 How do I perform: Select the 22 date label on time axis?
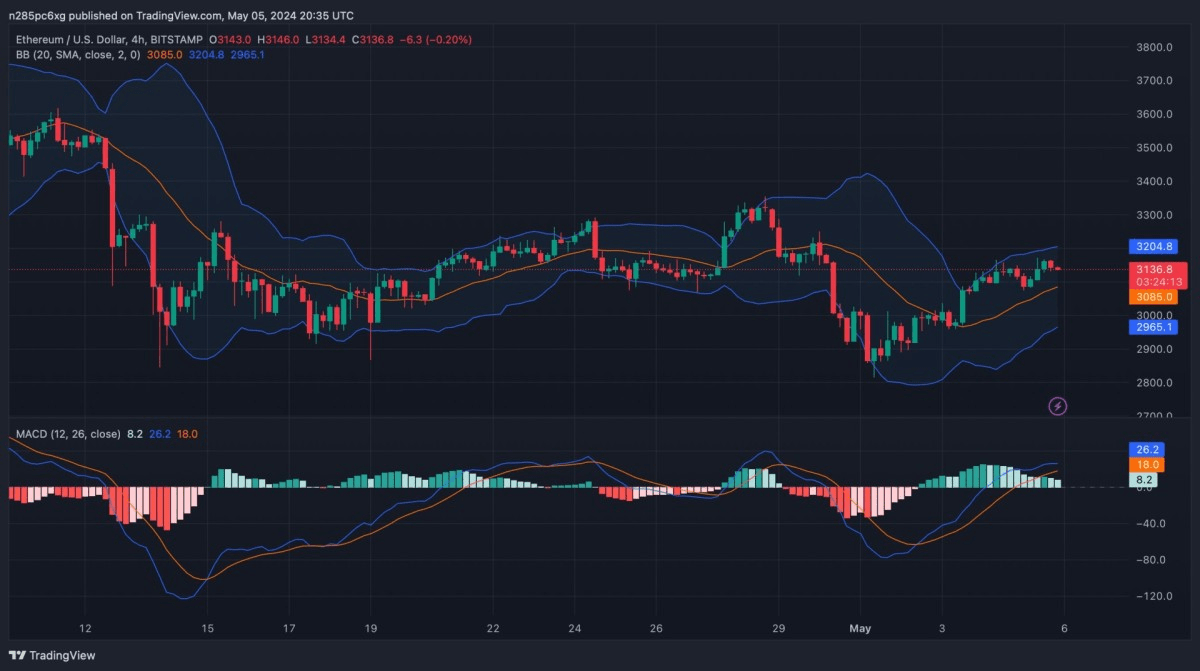[493, 628]
